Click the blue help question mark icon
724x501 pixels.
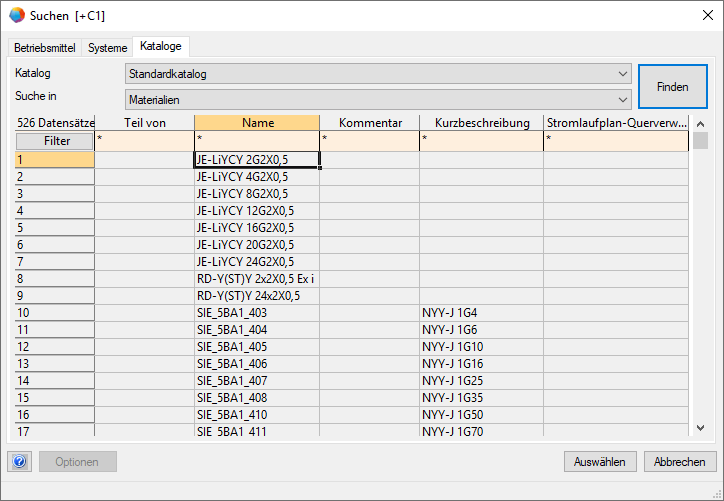click(20, 462)
